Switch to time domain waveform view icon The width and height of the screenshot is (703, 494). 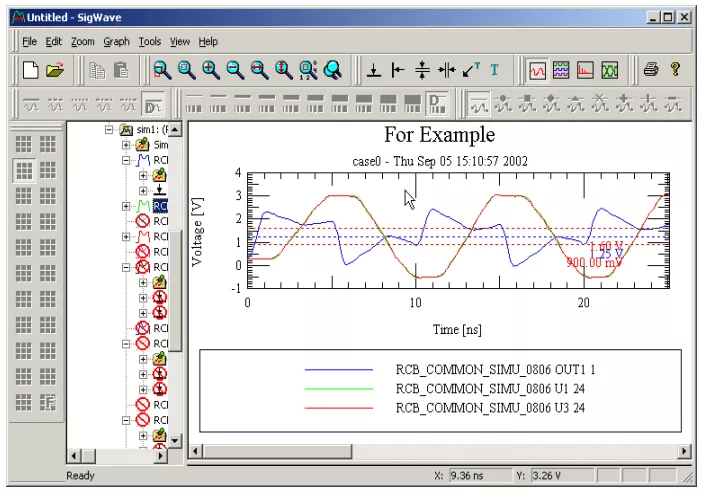pyautogui.click(x=537, y=70)
